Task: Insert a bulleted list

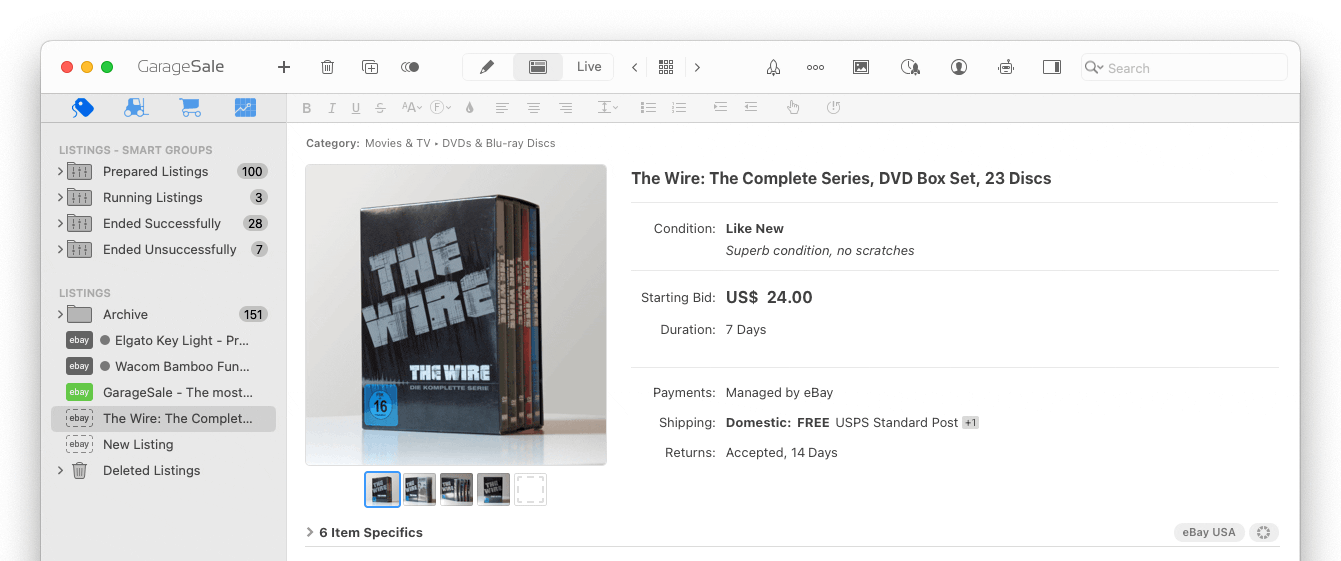Action: point(648,107)
